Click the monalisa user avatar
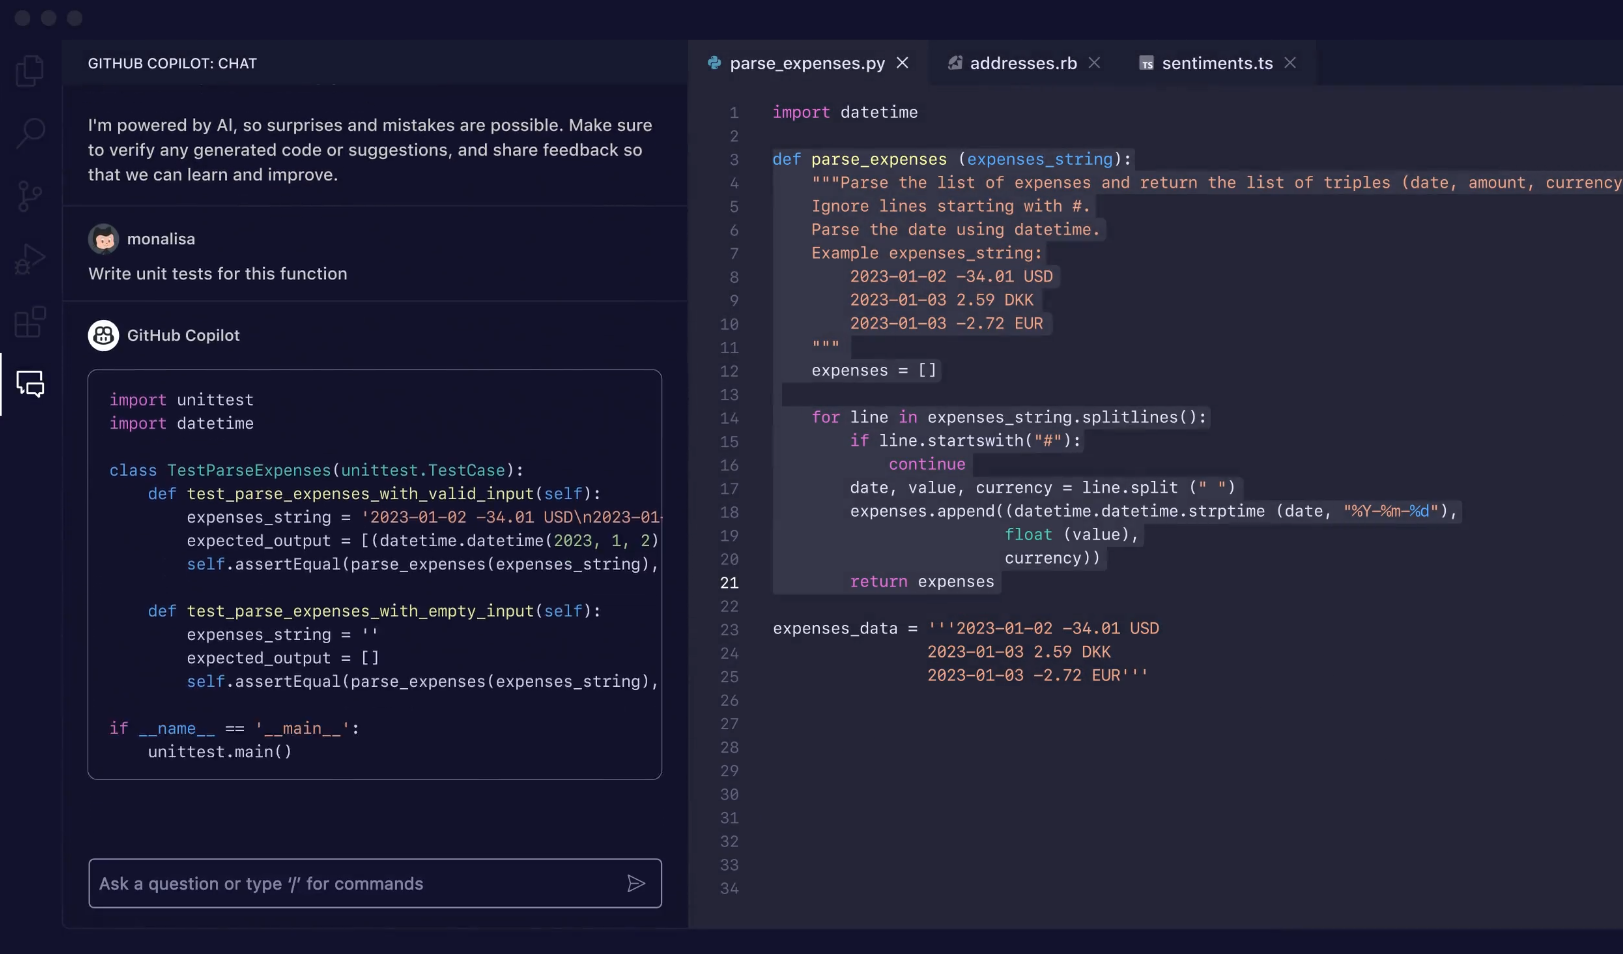The height and width of the screenshot is (954, 1623). pos(104,239)
